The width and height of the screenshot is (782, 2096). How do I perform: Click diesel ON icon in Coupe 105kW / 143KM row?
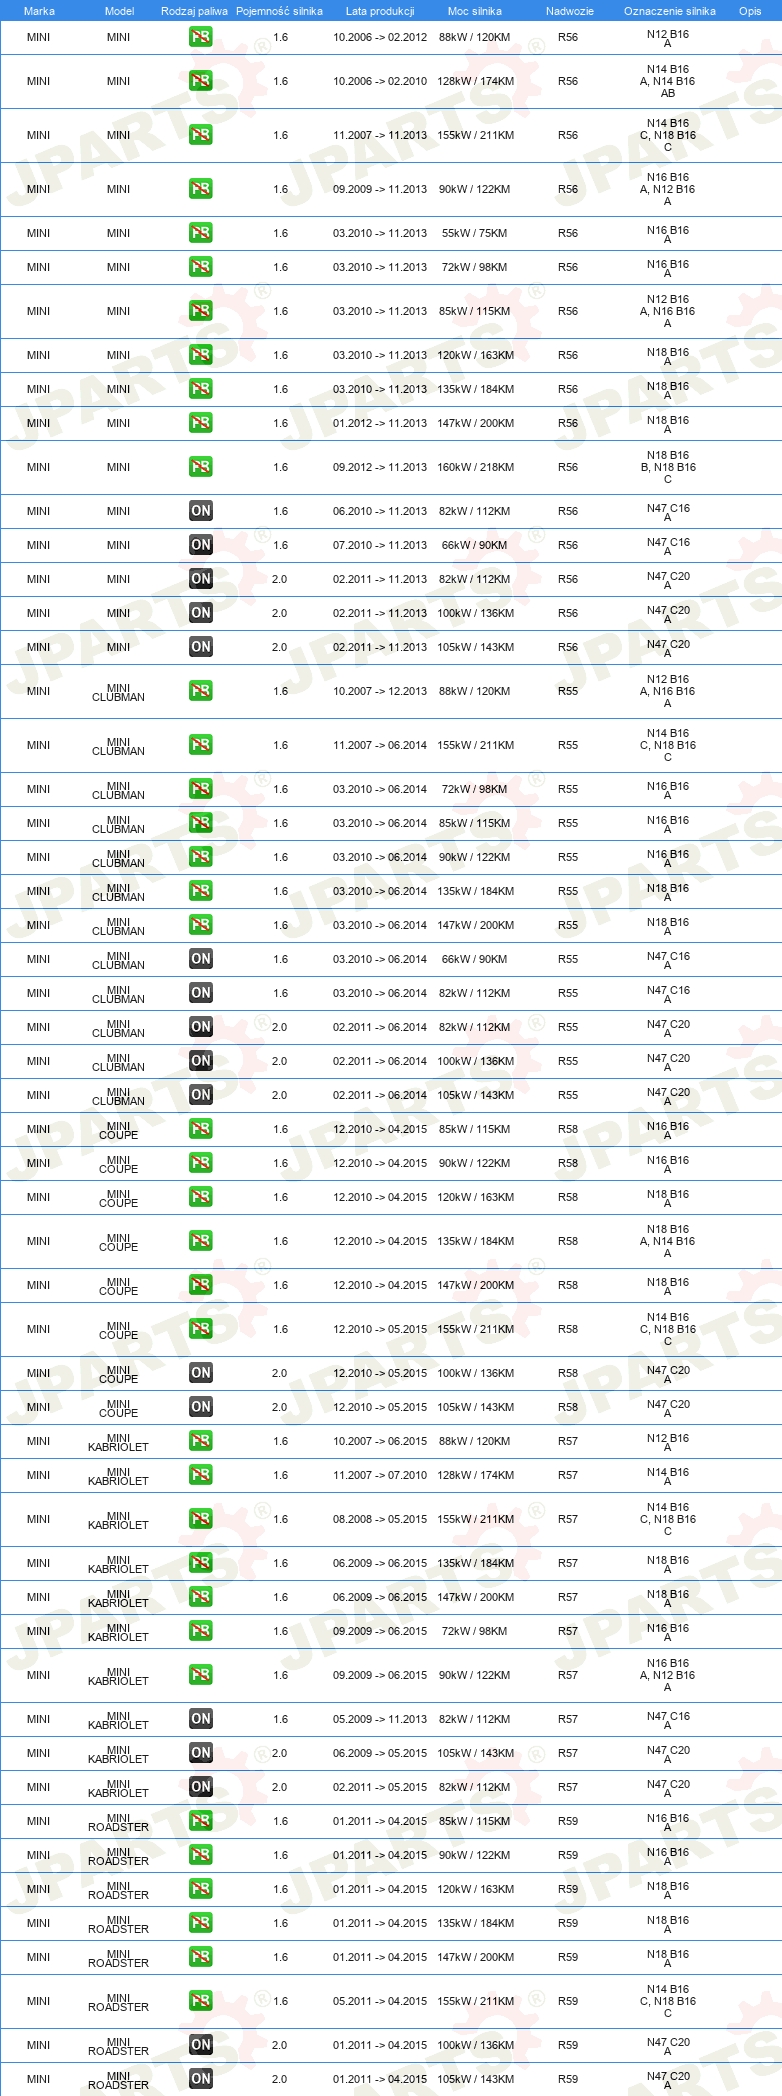pos(201,1407)
